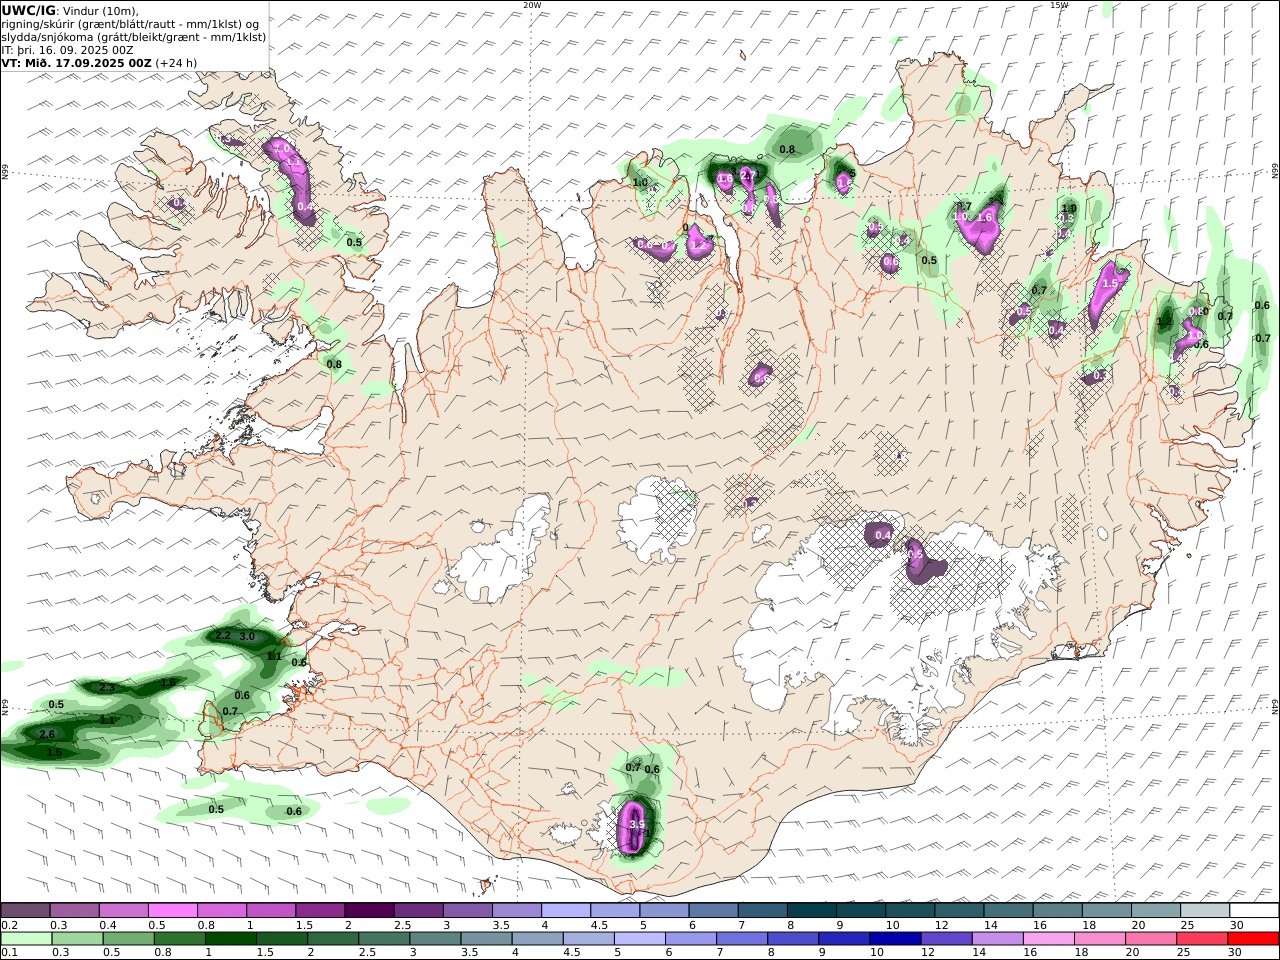Pick the darkest green swatch between lower 1 and 1.5
Screen dimensions: 1280x960
click(230, 938)
